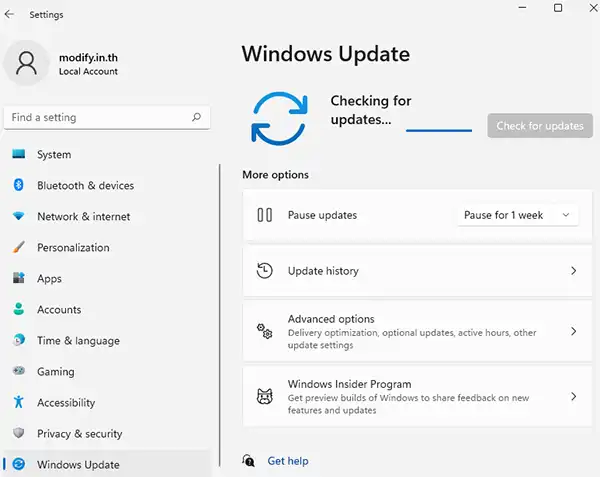The width and height of the screenshot is (600, 477).
Task: Click the Accessibility figure icon
Action: click(18, 403)
